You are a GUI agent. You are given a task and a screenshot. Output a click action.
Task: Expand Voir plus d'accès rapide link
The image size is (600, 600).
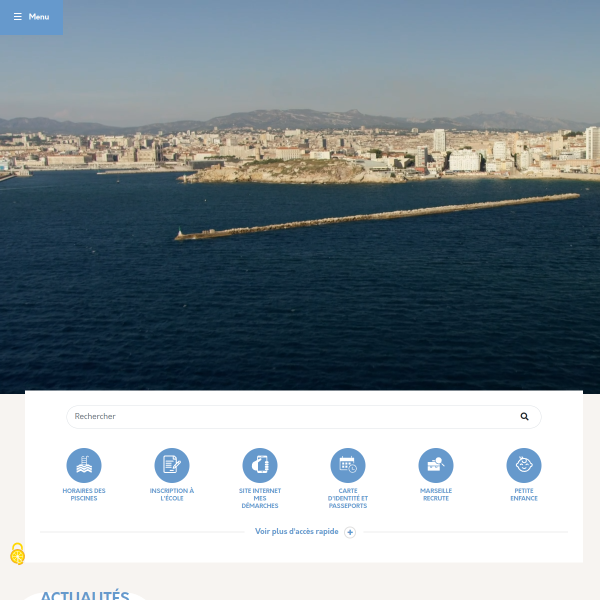click(x=297, y=532)
